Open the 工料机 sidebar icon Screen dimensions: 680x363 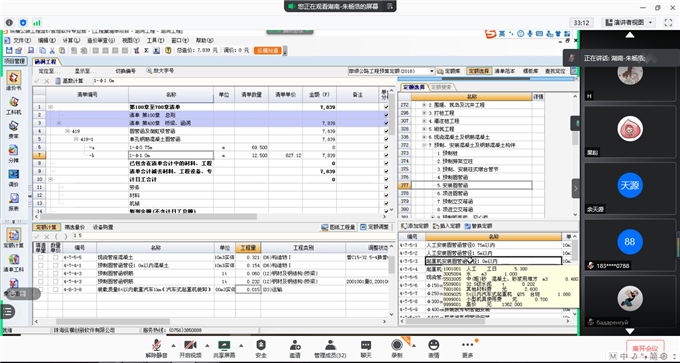click(x=14, y=102)
